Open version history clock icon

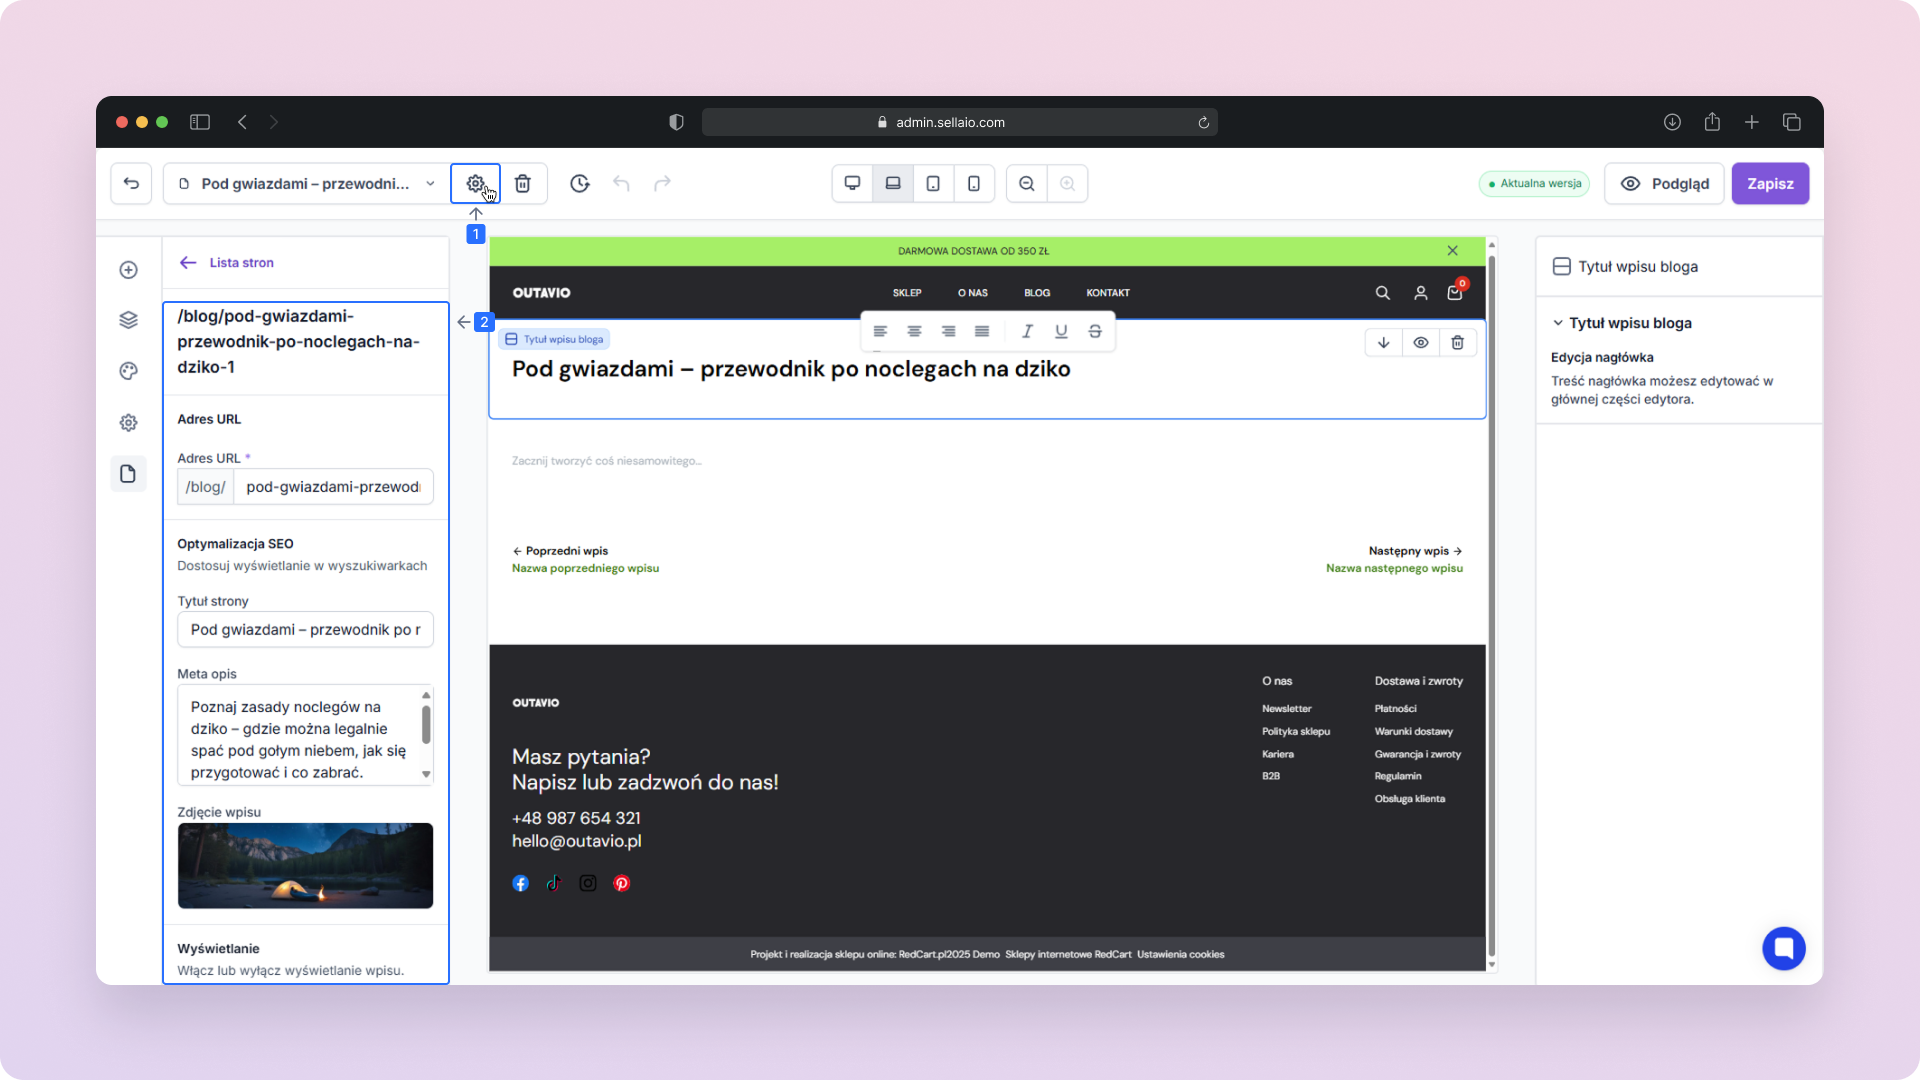click(x=580, y=184)
